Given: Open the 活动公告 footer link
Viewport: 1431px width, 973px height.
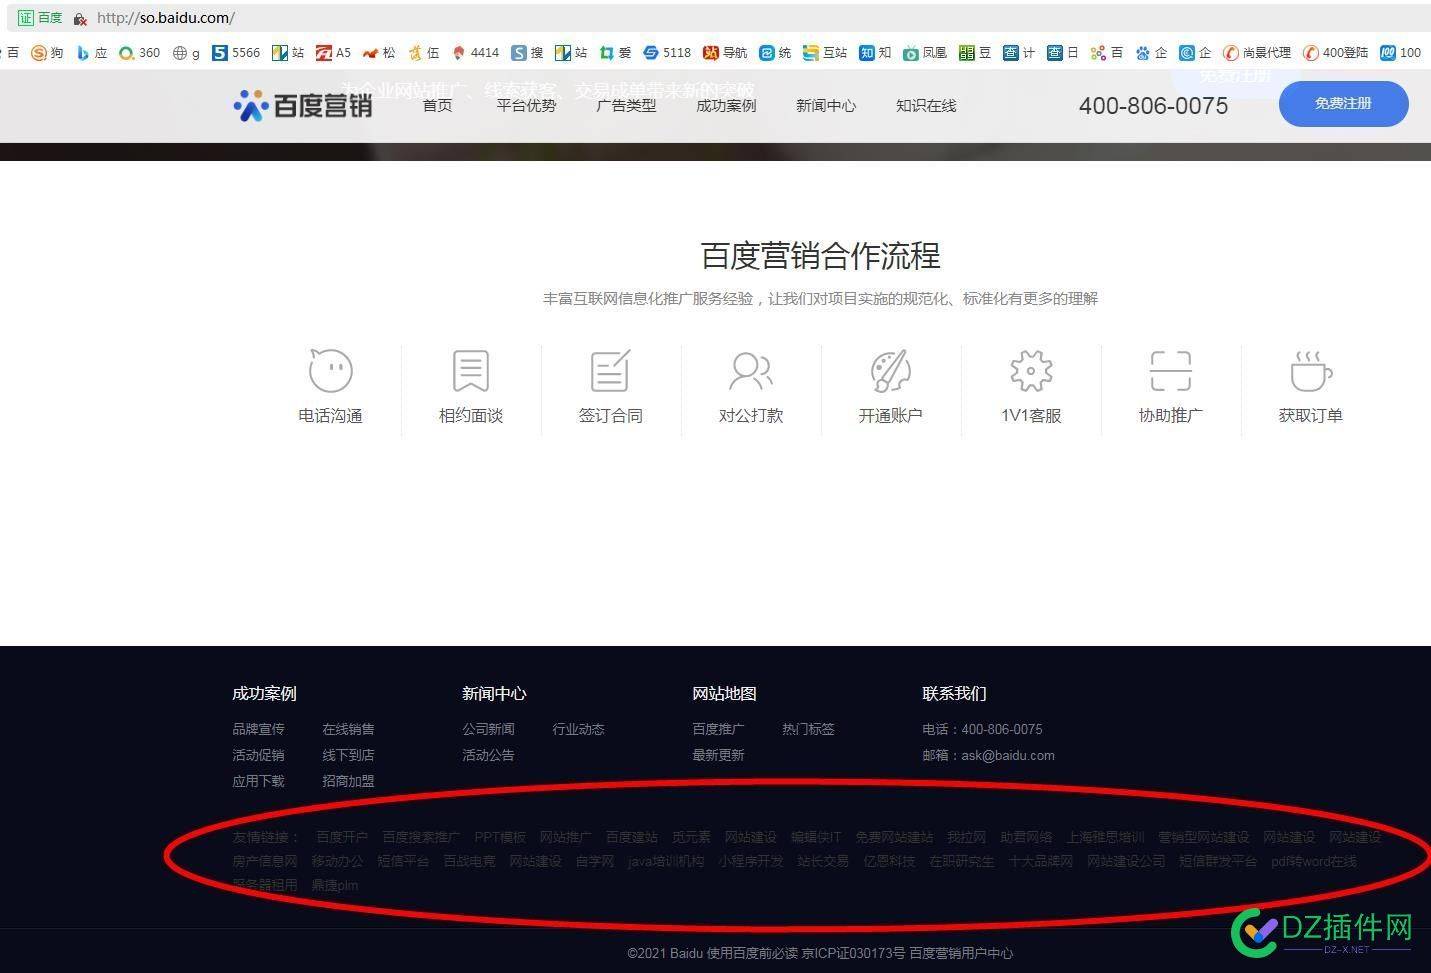Looking at the screenshot, I should [x=488, y=755].
